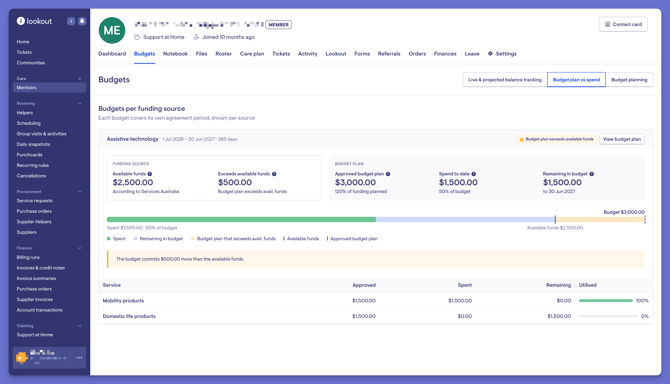Click the Domestic life products service row
Image resolution: width=670 pixels, height=384 pixels.
tap(376, 317)
